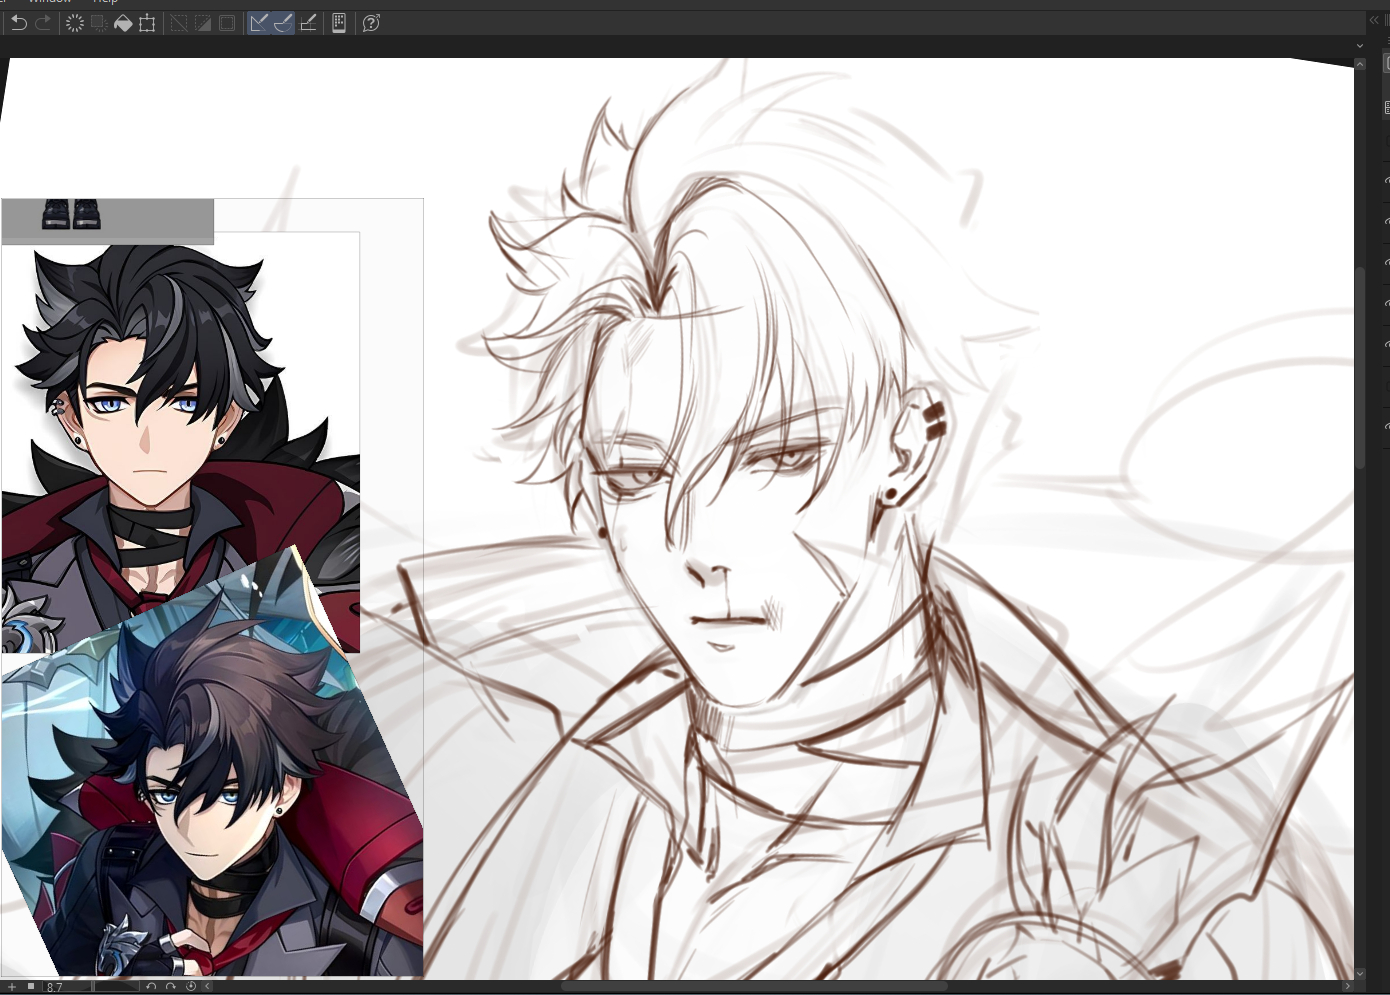
Task: Open Clip Studio support question-mark icon
Action: (x=371, y=23)
